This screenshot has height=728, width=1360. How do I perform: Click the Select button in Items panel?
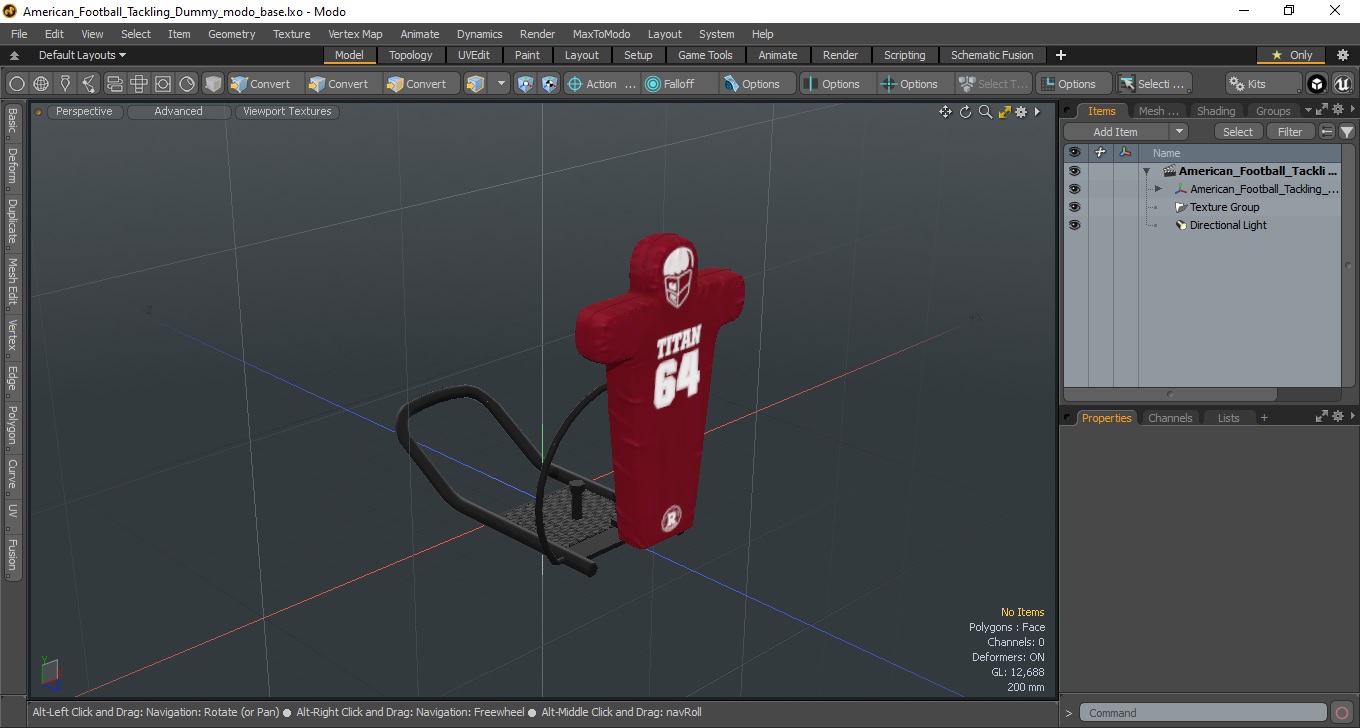coord(1238,132)
